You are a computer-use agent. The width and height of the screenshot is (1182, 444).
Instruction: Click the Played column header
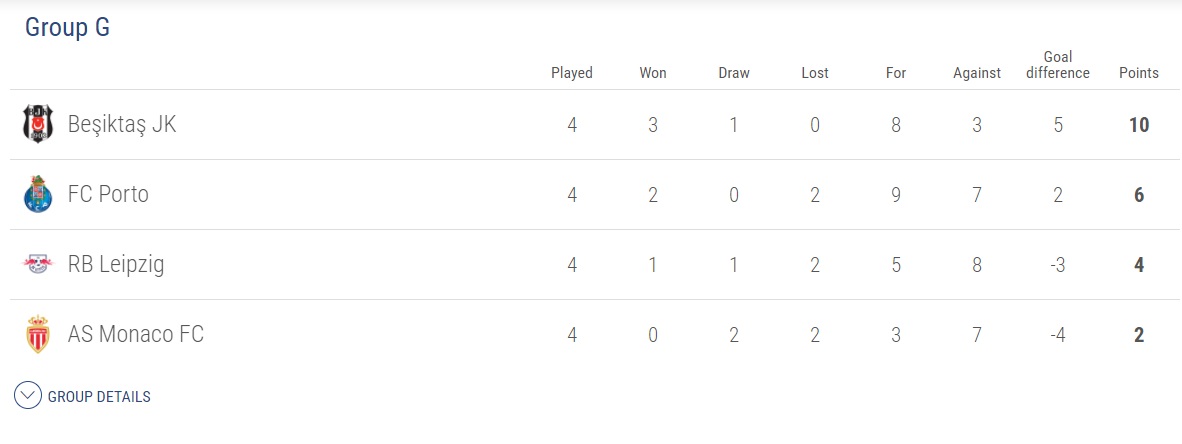tap(572, 73)
